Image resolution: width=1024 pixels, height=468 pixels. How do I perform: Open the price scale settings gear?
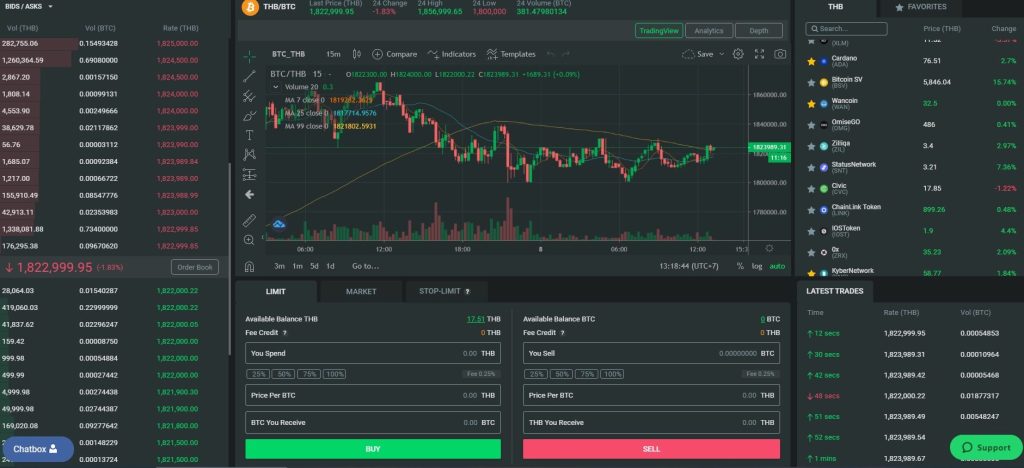(x=769, y=248)
